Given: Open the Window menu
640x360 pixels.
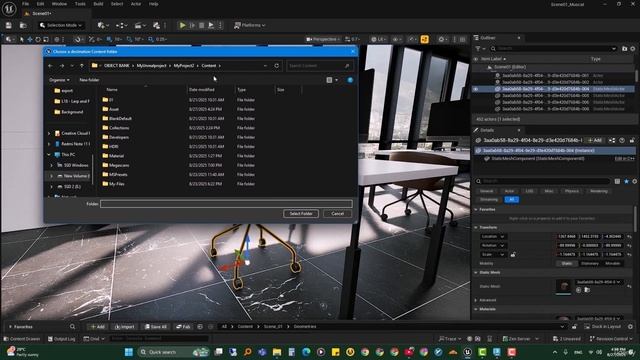Looking at the screenshot, I should (59, 4).
